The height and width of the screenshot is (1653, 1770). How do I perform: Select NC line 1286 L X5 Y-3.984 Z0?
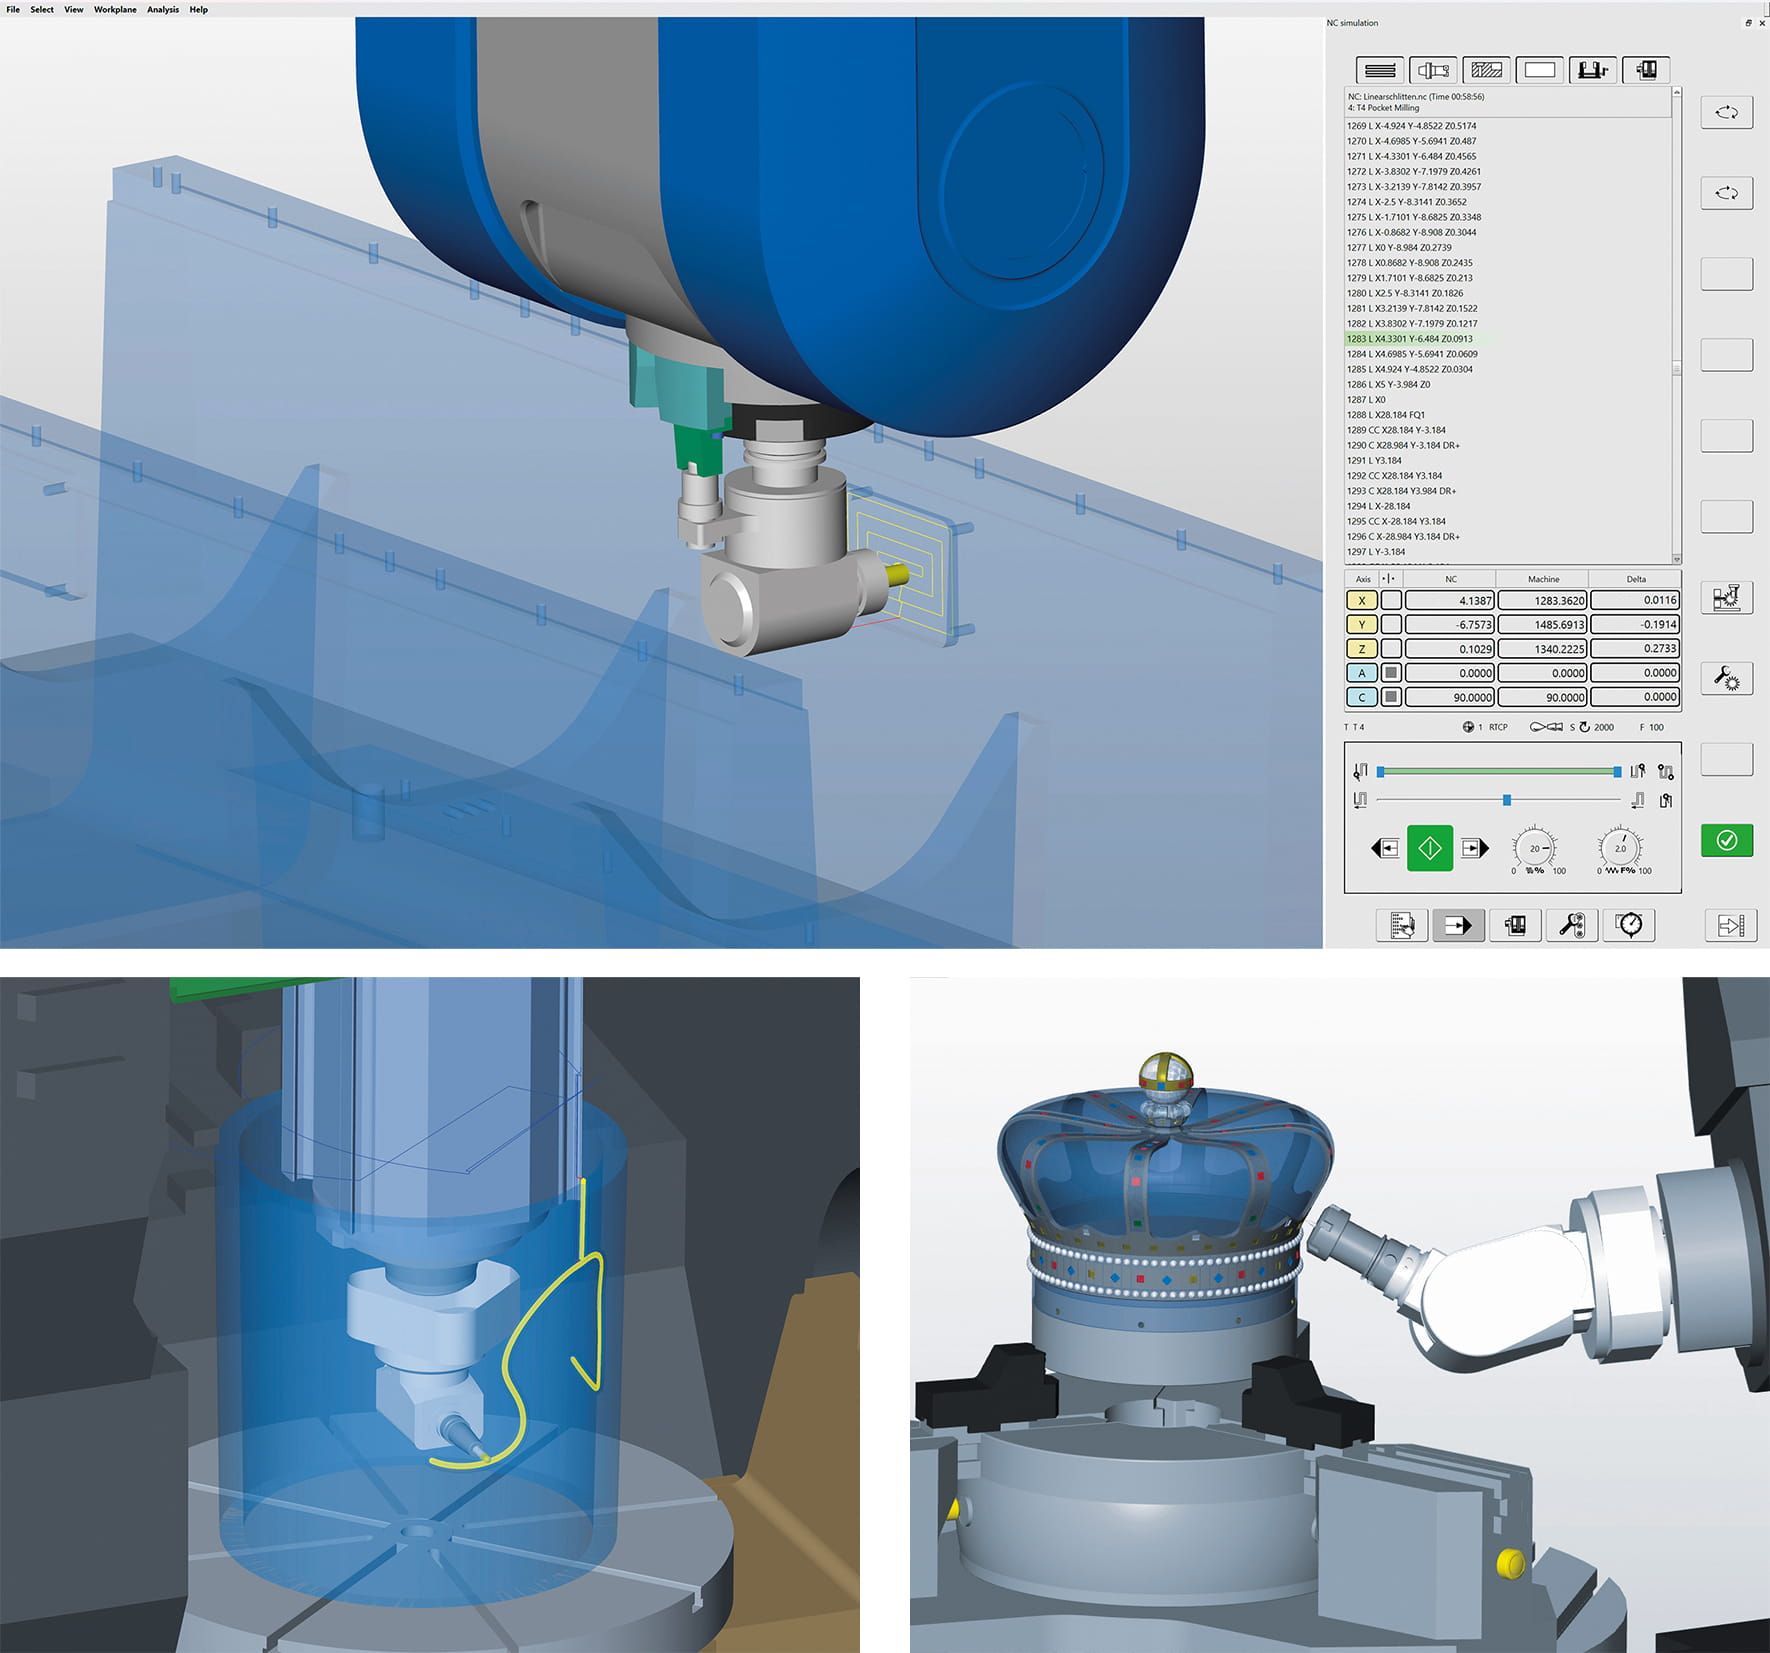[x=1388, y=384]
